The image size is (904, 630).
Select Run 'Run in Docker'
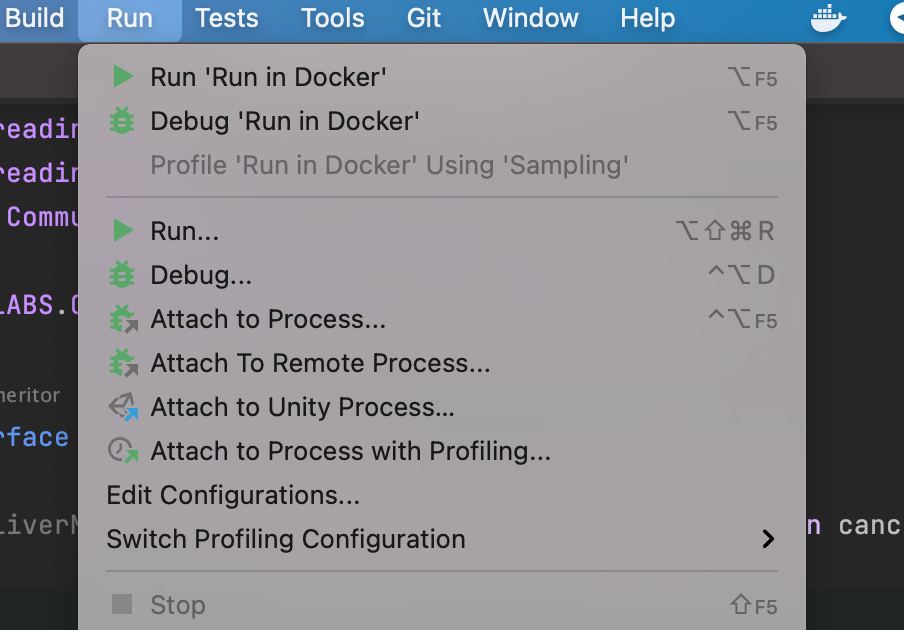[442, 77]
